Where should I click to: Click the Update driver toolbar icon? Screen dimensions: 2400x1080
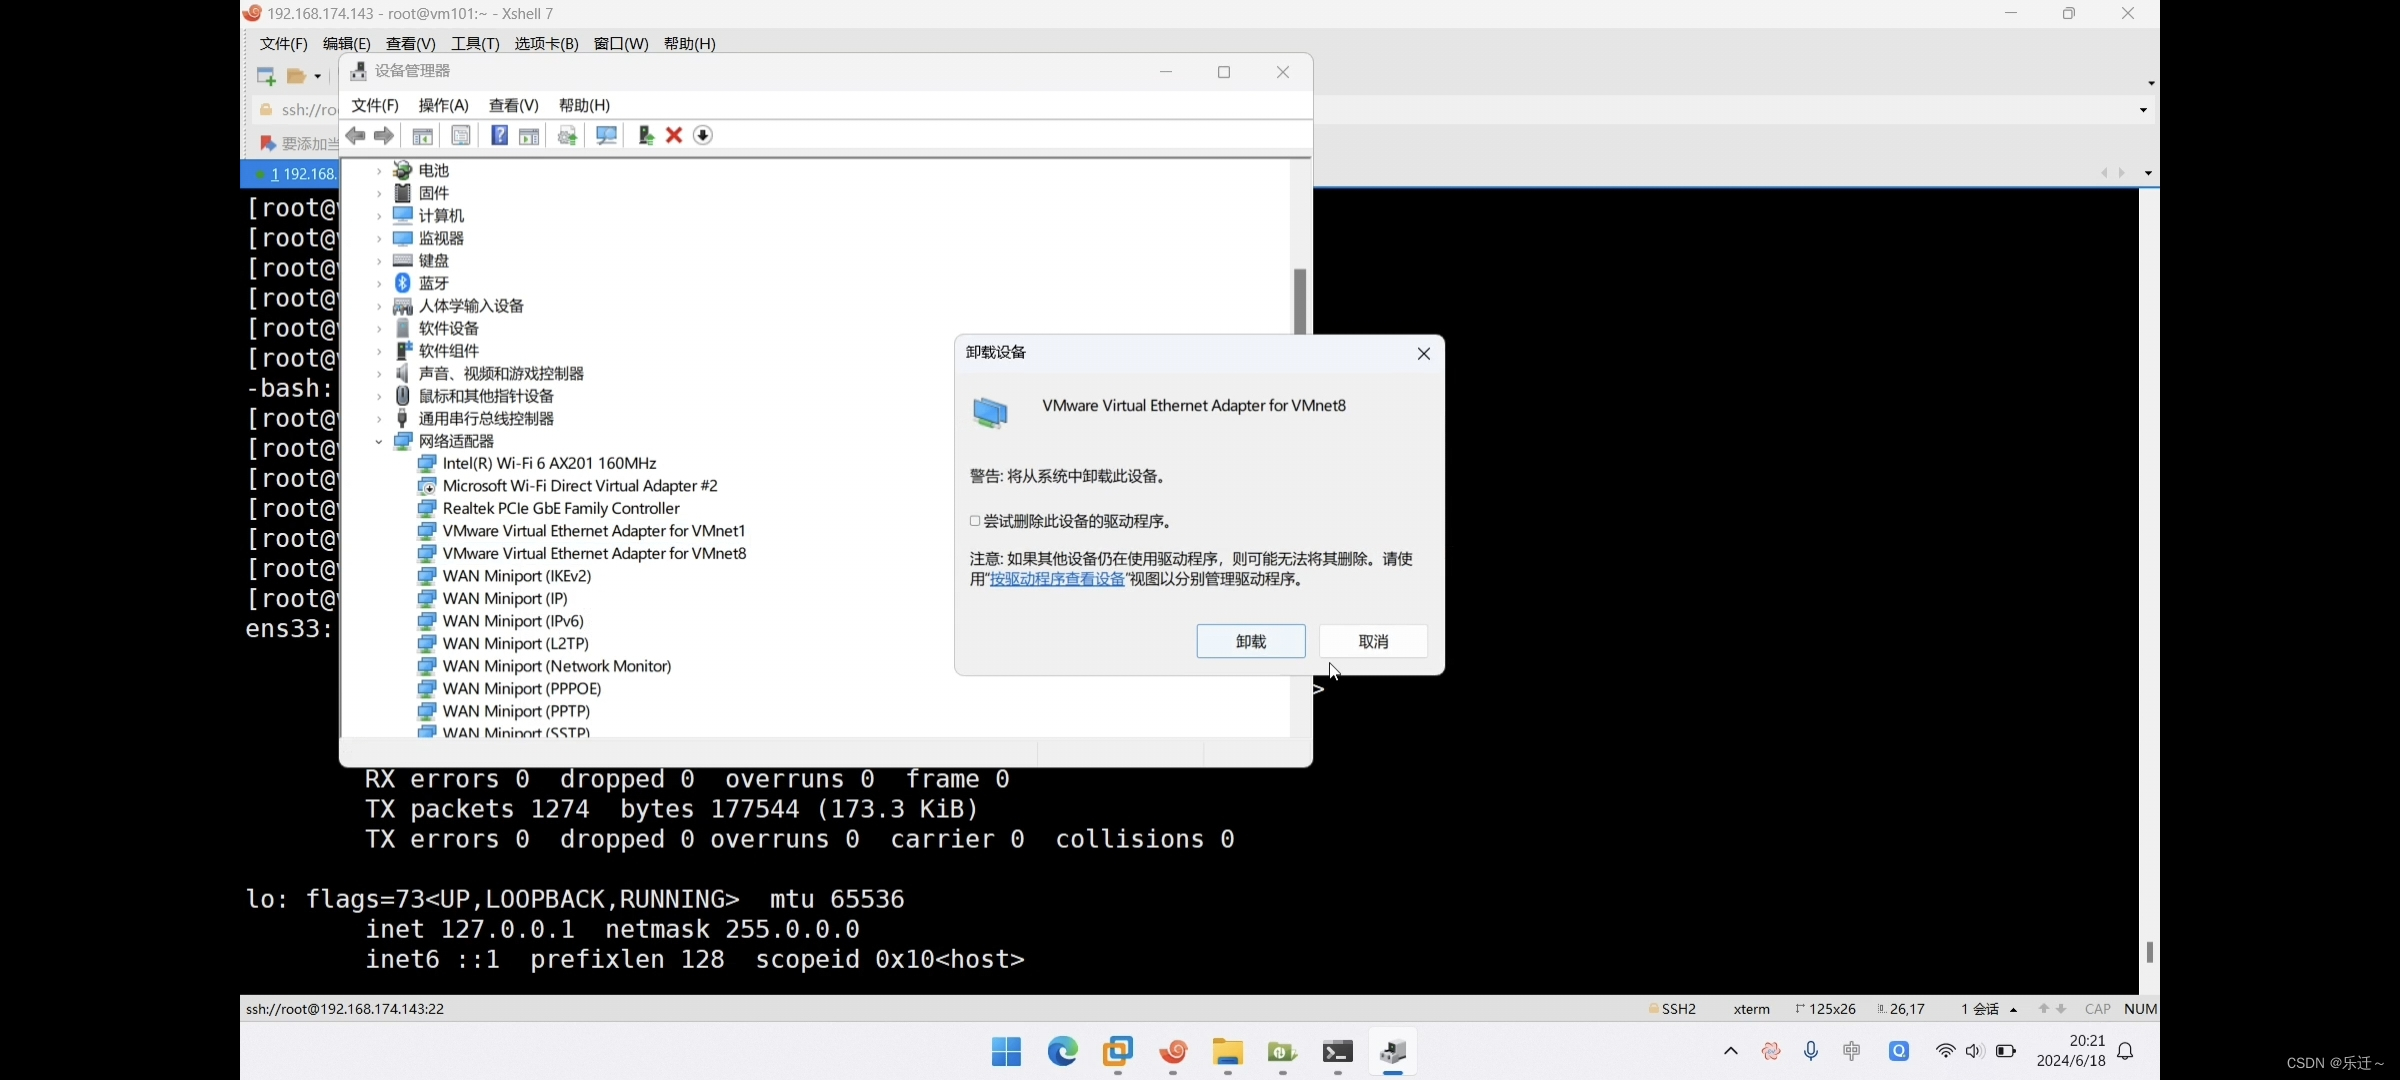click(x=567, y=136)
